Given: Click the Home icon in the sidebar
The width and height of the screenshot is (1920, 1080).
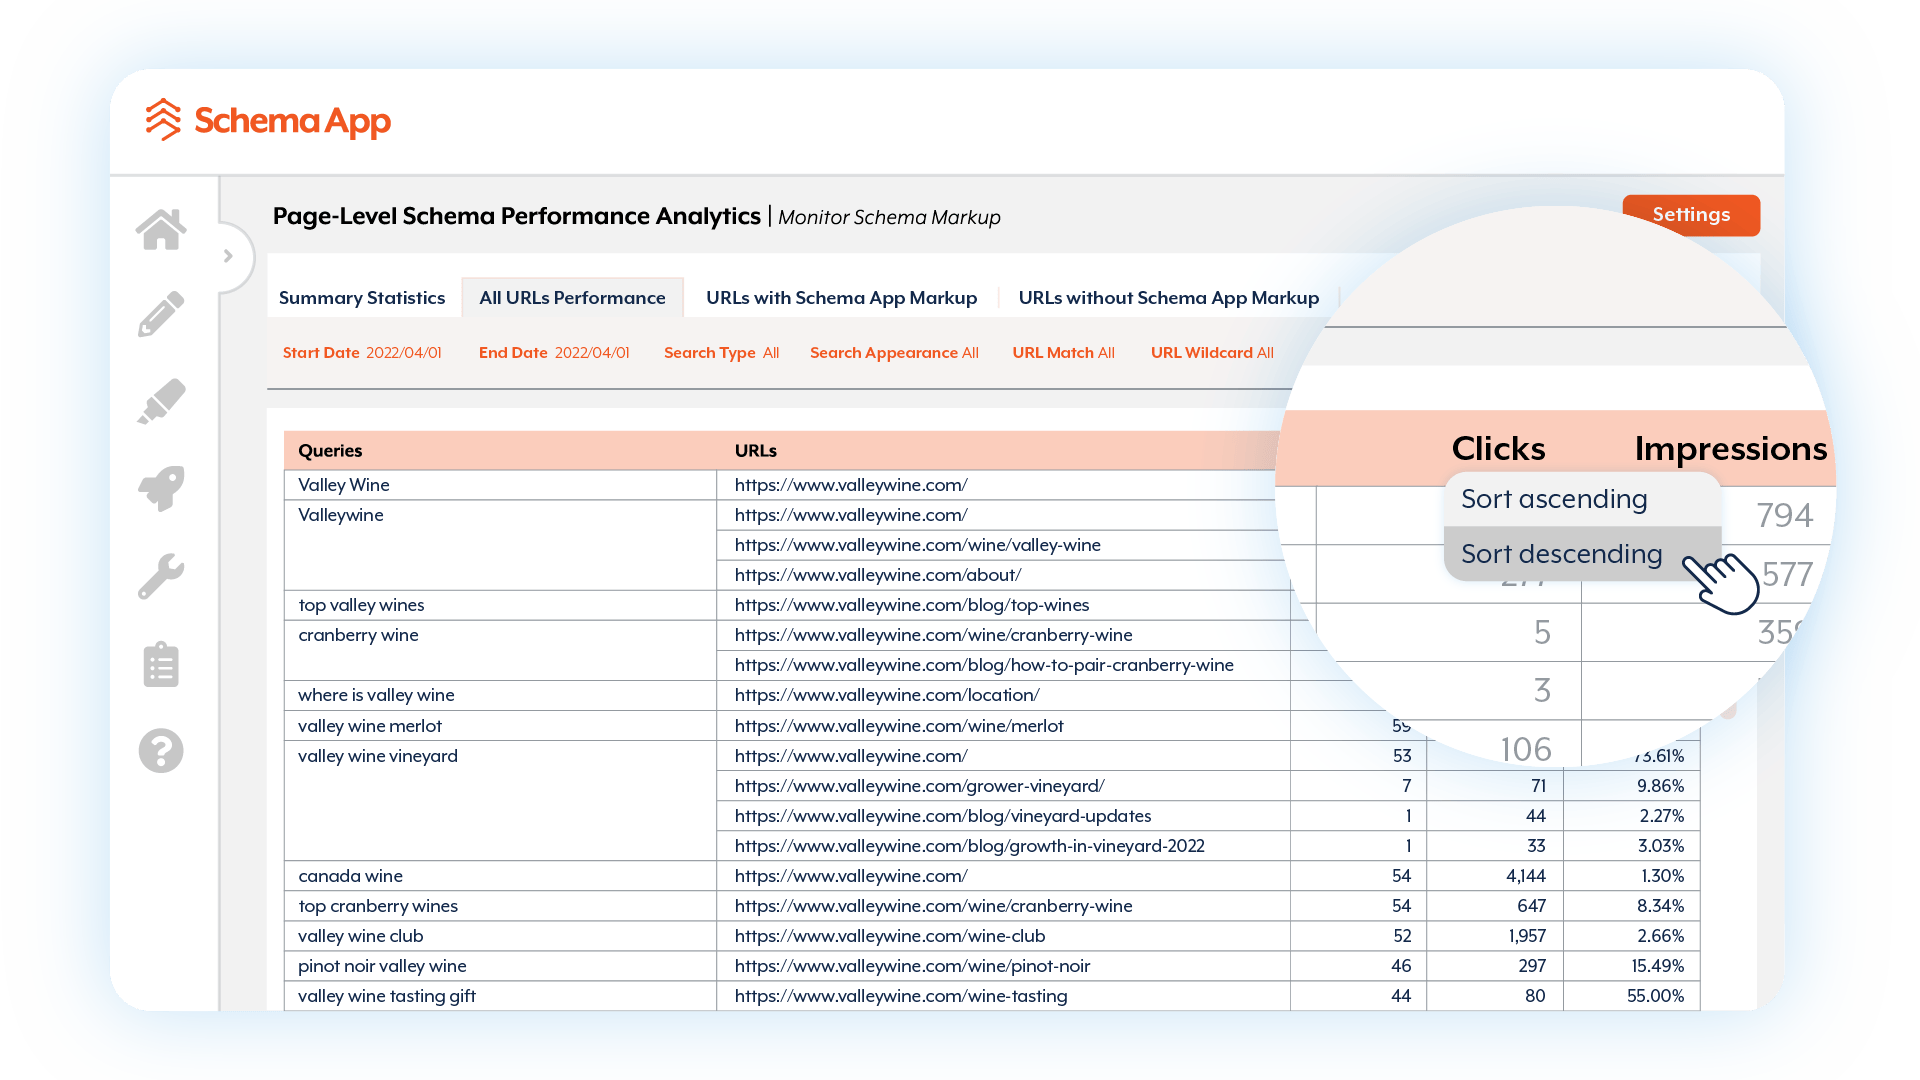Looking at the screenshot, I should coord(161,229).
